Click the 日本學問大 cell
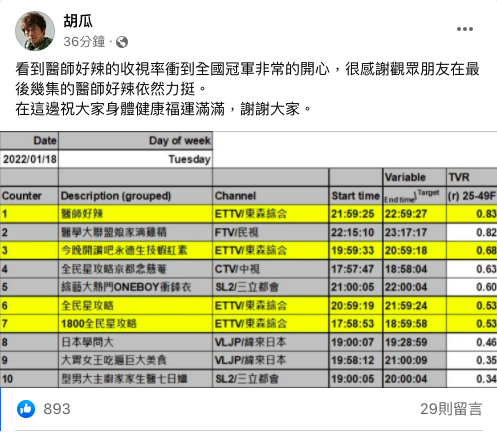The width and height of the screenshot is (497, 432). tap(135, 342)
